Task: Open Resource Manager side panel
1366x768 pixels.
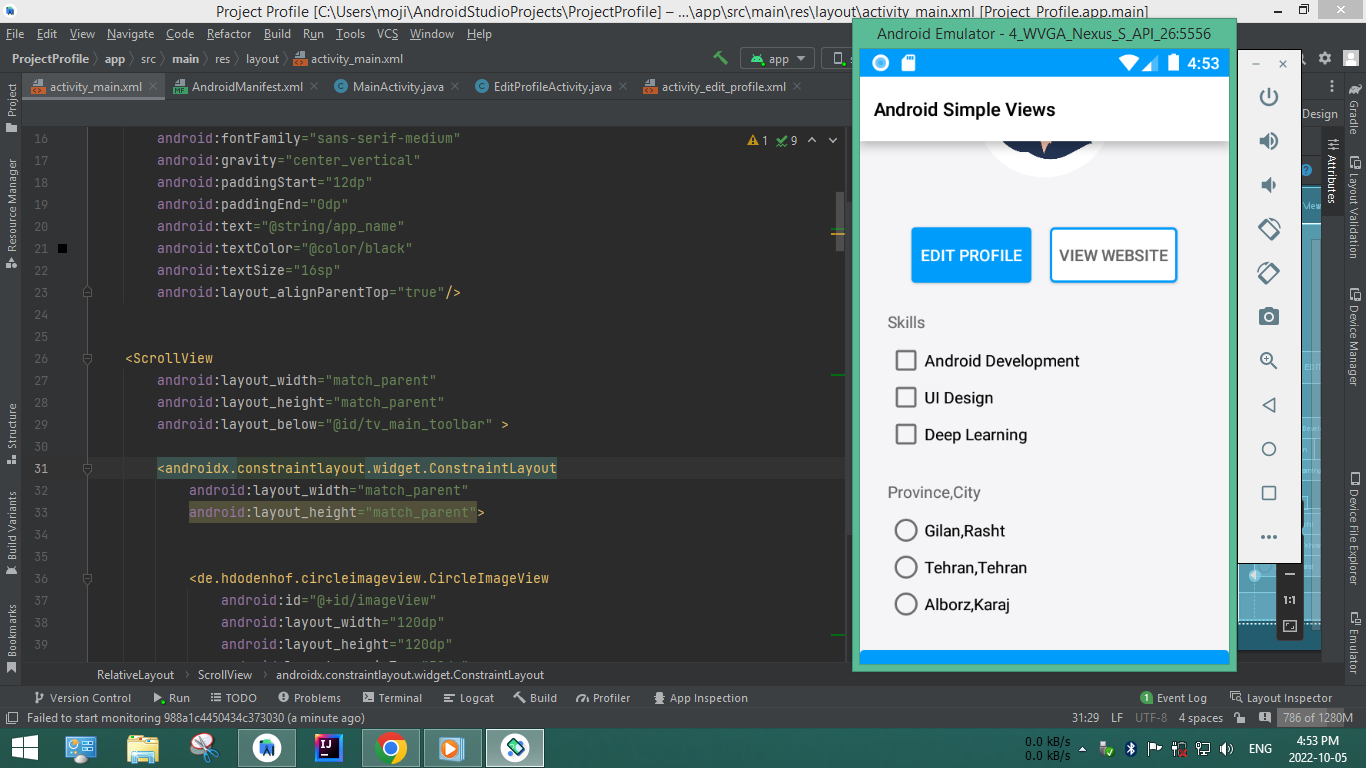Action: click(x=12, y=212)
